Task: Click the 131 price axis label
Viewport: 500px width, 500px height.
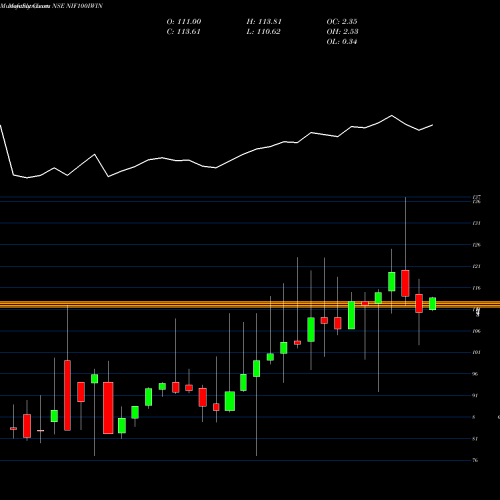Action: 476,223
